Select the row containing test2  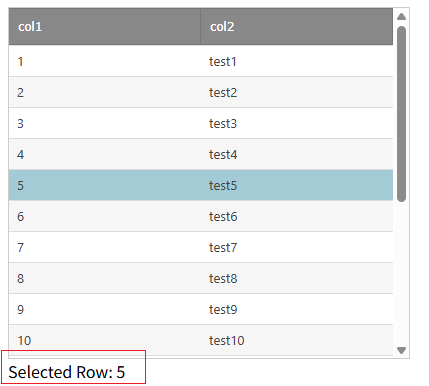201,92
